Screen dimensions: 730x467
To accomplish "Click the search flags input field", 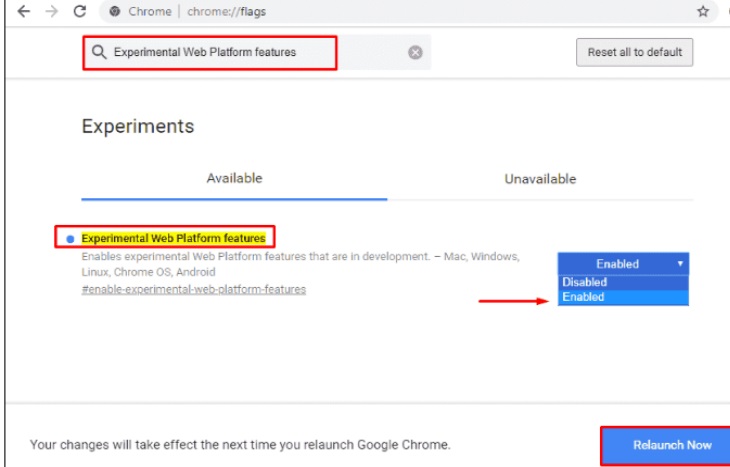I will coord(257,53).
